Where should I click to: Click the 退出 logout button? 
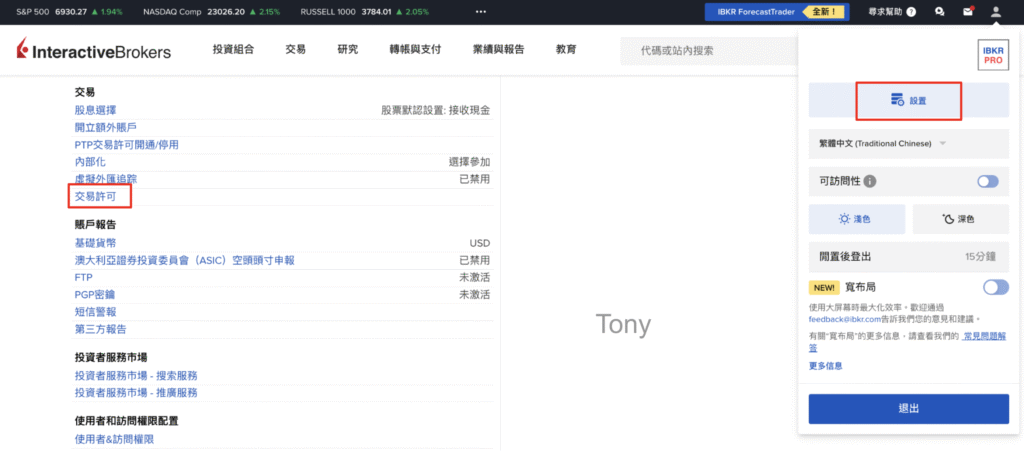908,409
